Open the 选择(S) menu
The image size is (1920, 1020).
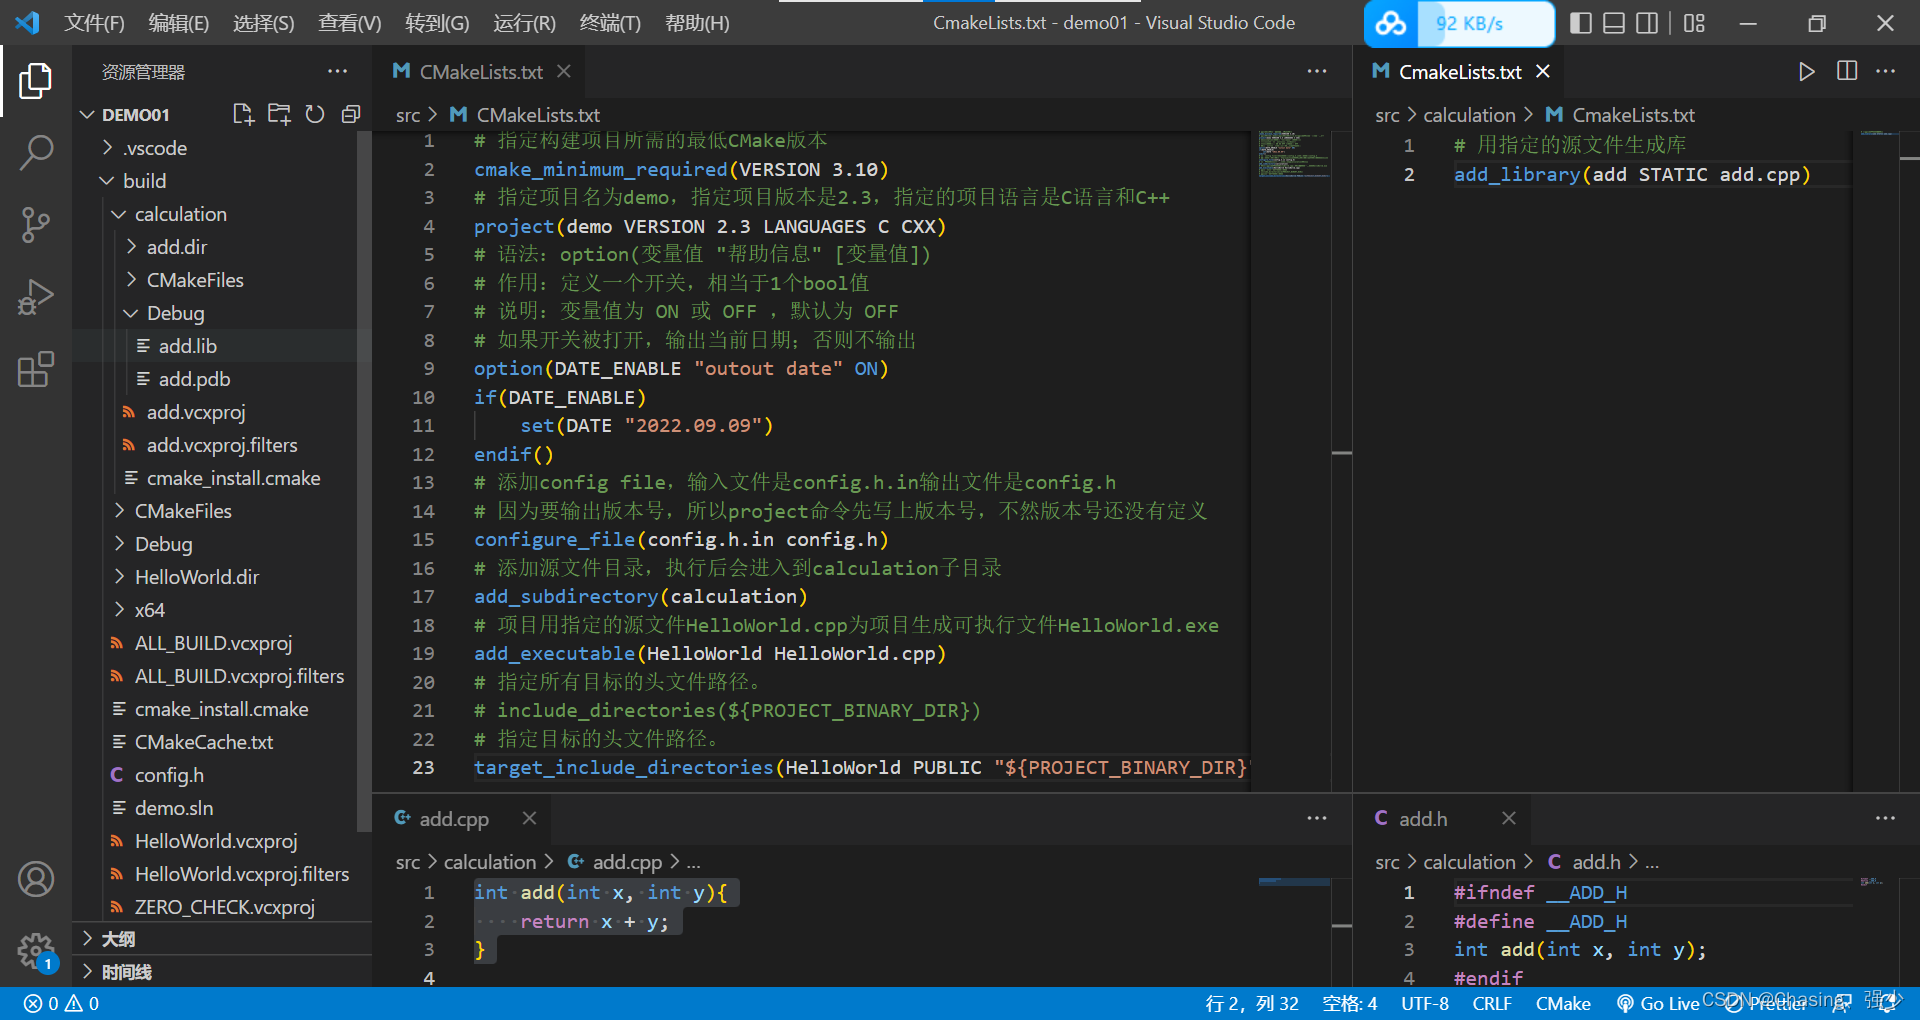point(264,23)
